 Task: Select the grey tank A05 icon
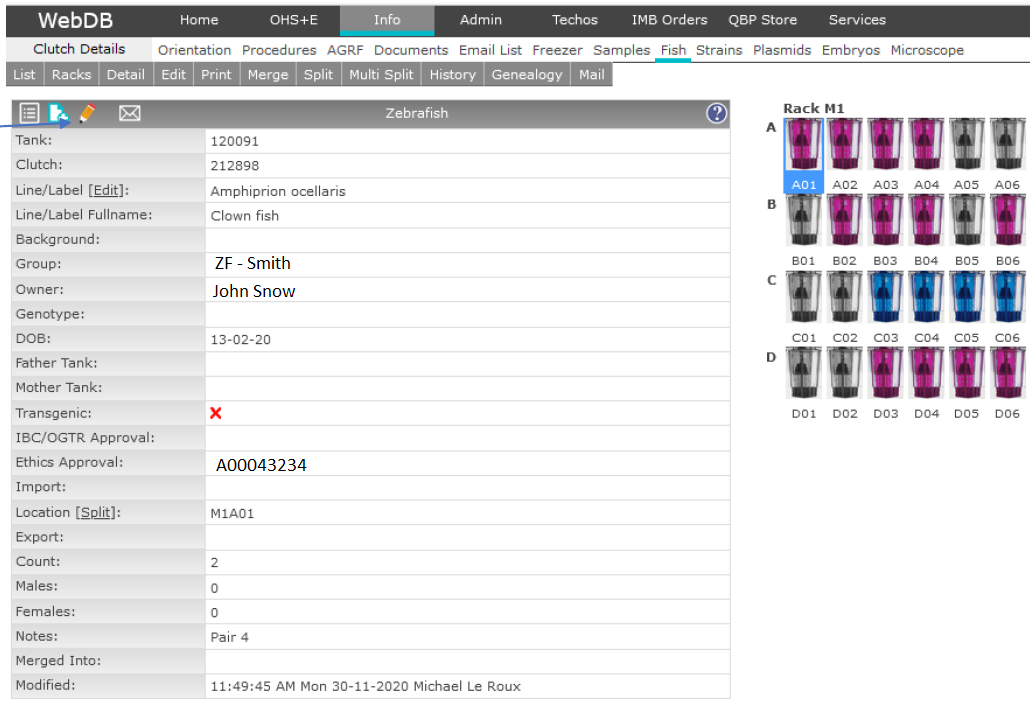pyautogui.click(x=967, y=147)
